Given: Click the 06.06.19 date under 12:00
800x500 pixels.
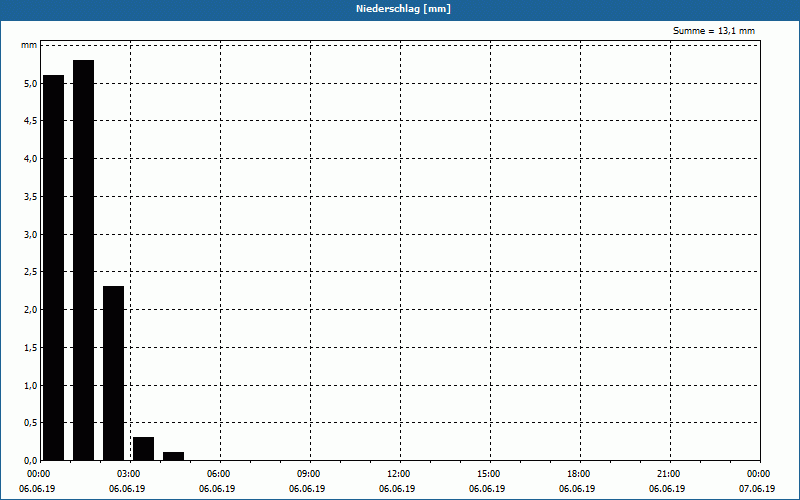Looking at the screenshot, I should coord(397,489).
